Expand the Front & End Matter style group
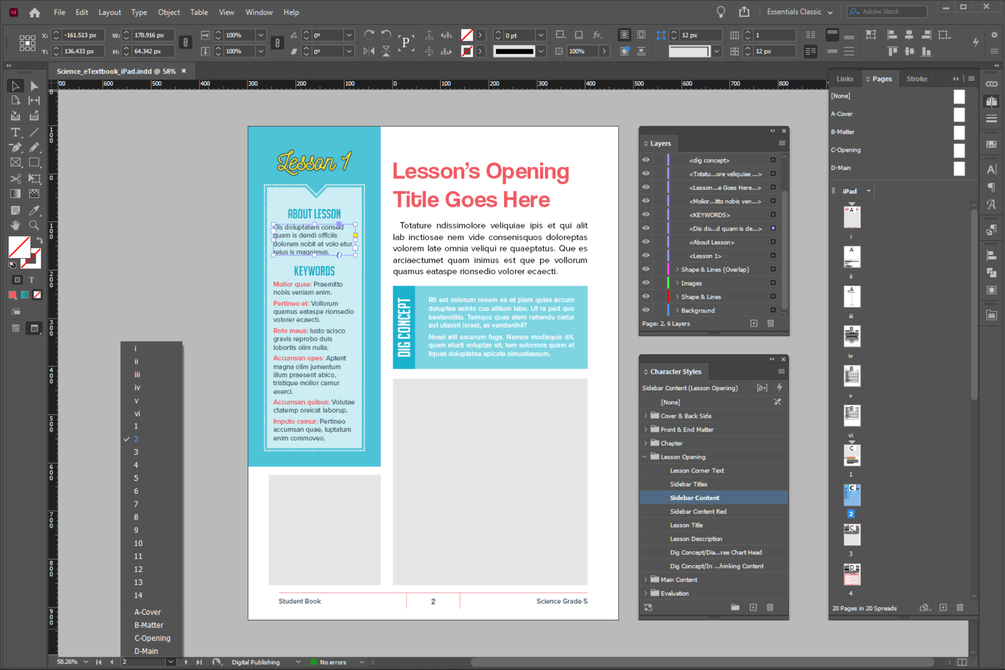This screenshot has width=1005, height=670. [x=645, y=430]
